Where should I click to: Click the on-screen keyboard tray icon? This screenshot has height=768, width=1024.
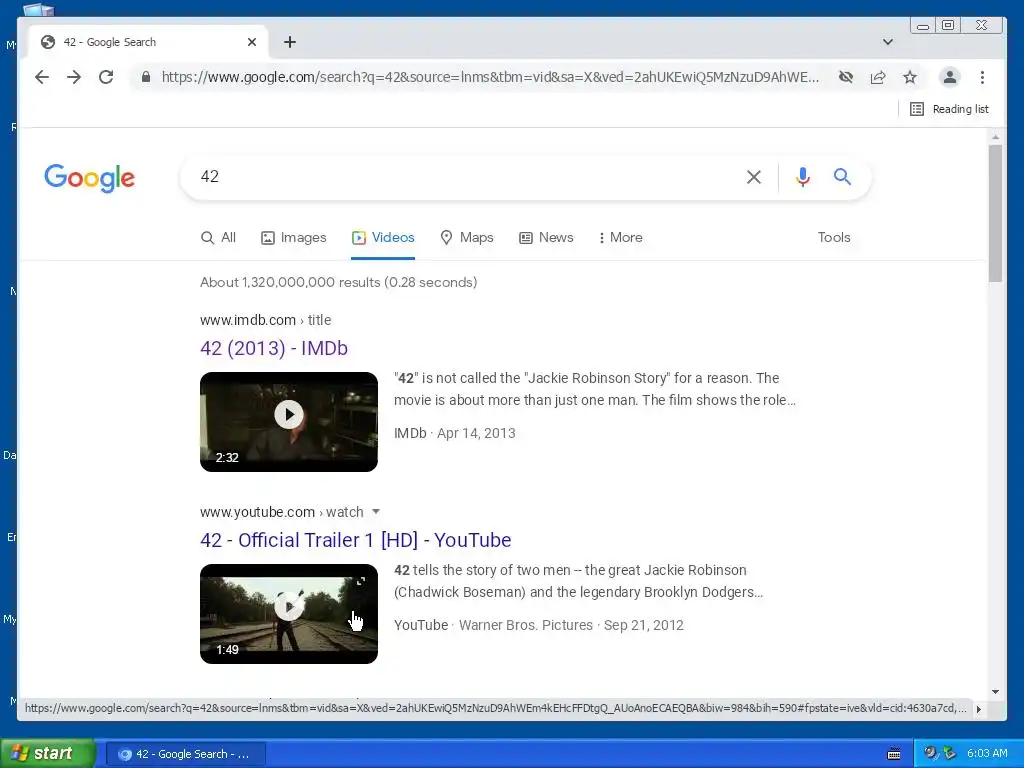tap(894, 754)
